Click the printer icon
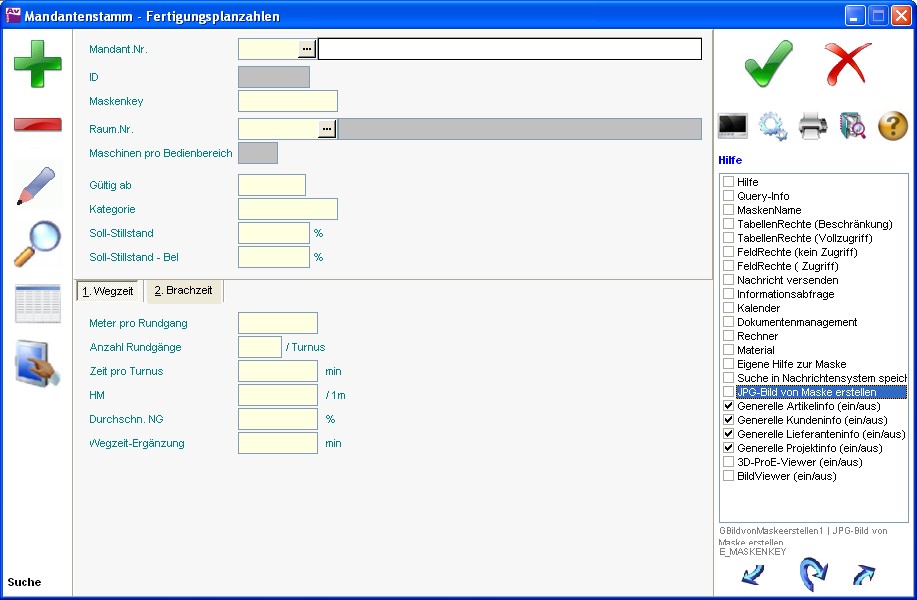Image resolution: width=917 pixels, height=600 pixels. (812, 126)
